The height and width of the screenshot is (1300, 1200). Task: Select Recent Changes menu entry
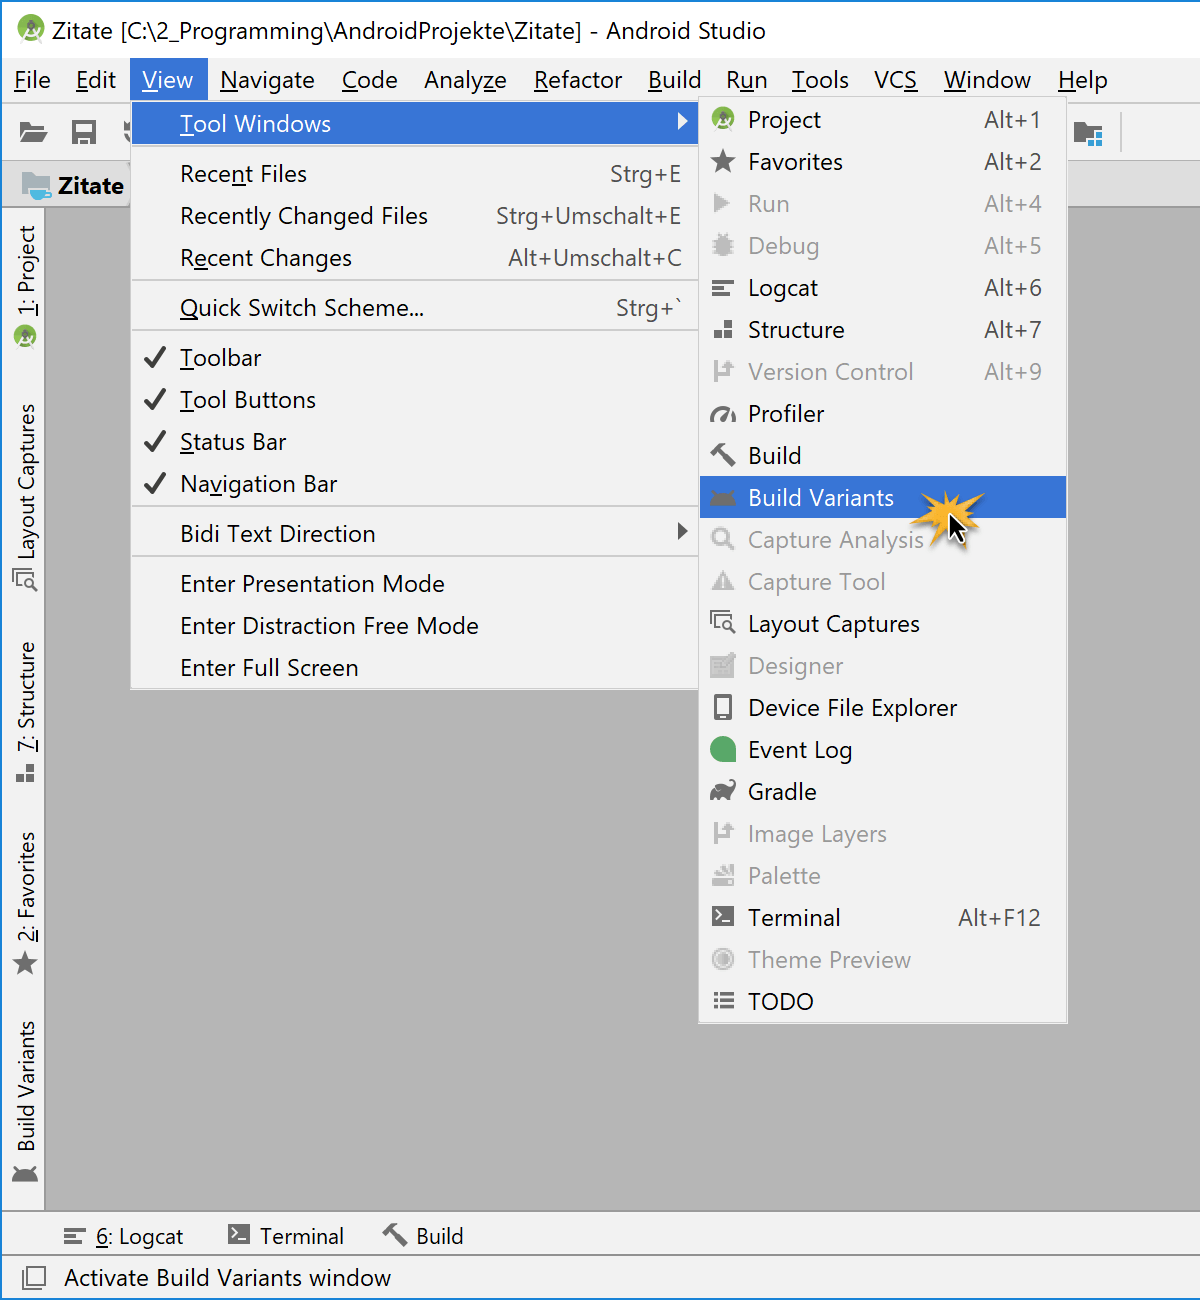(x=415, y=258)
